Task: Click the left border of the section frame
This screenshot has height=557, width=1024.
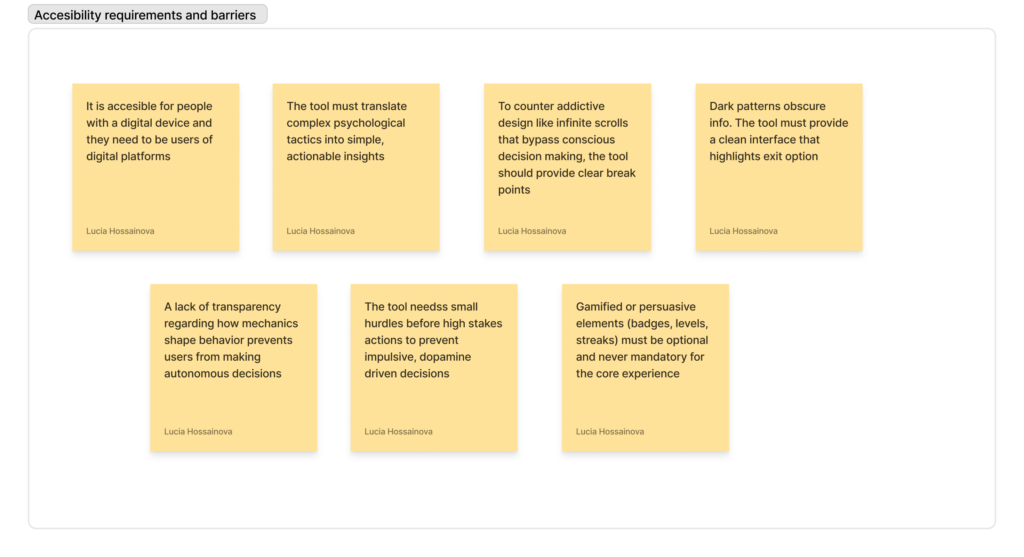Action: 29,280
